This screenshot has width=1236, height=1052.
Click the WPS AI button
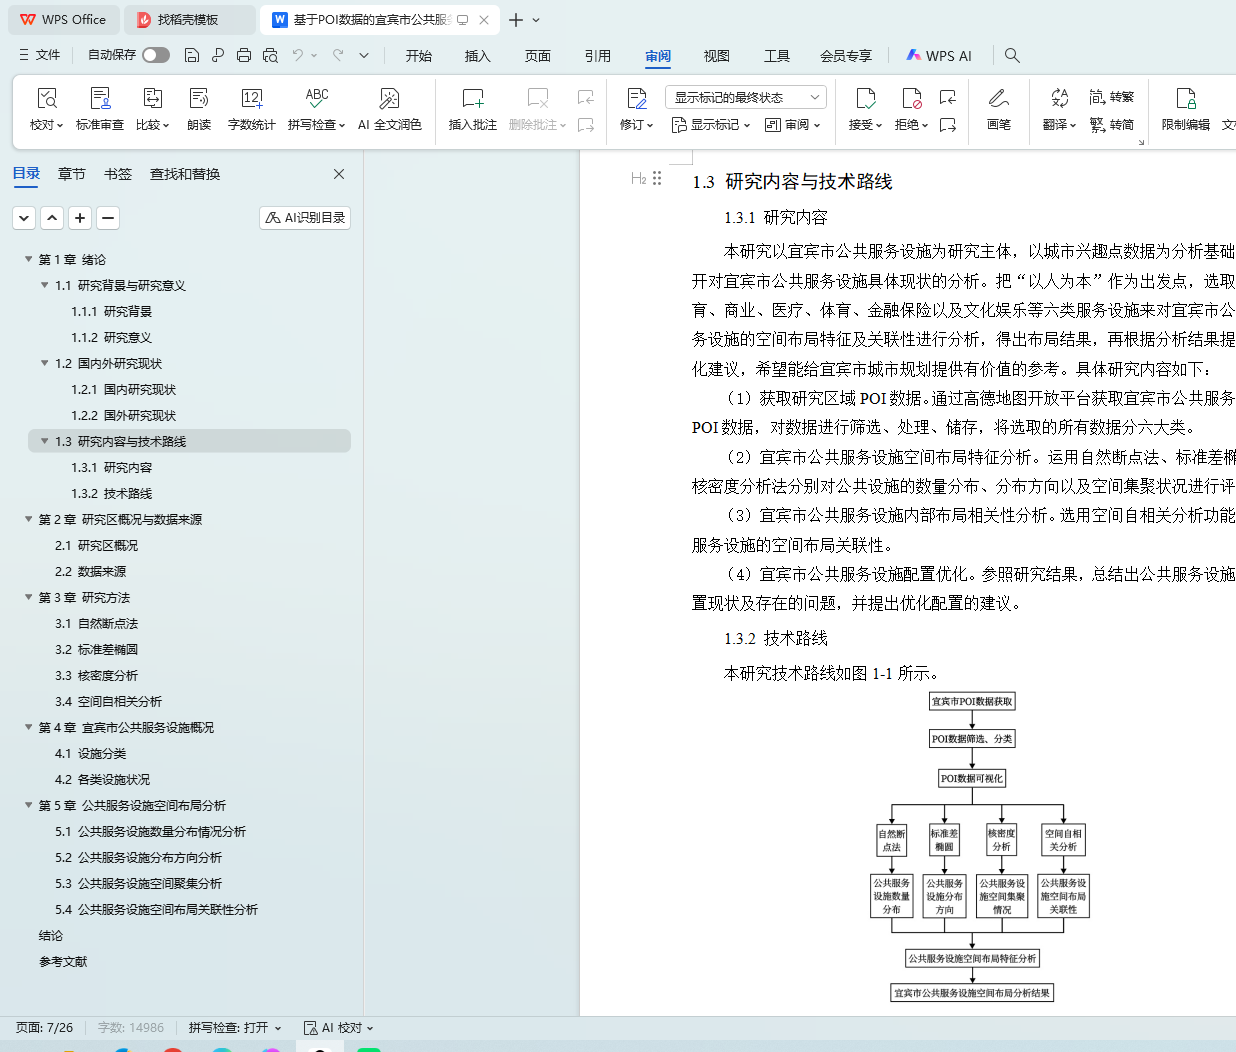pyautogui.click(x=938, y=56)
